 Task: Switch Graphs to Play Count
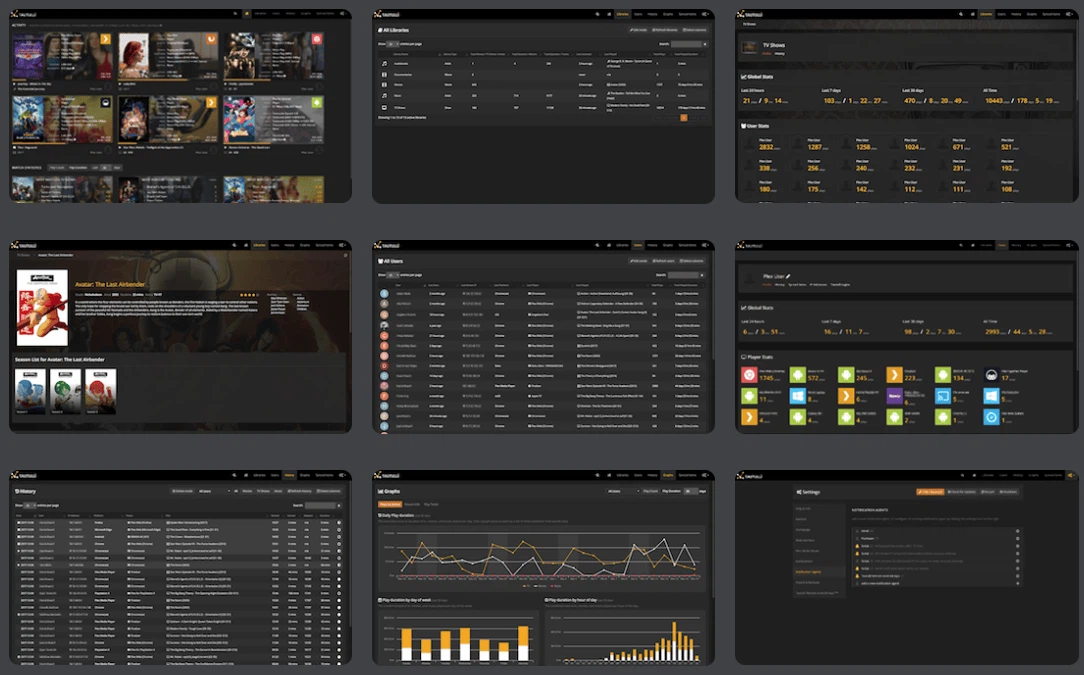(x=651, y=491)
